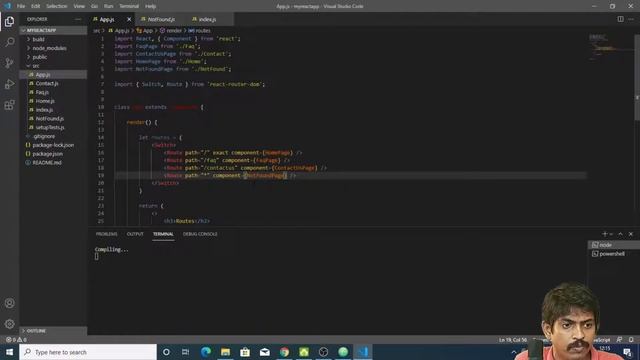The image size is (640, 360).
Task: Open the Run and Debug view
Action: (9, 84)
